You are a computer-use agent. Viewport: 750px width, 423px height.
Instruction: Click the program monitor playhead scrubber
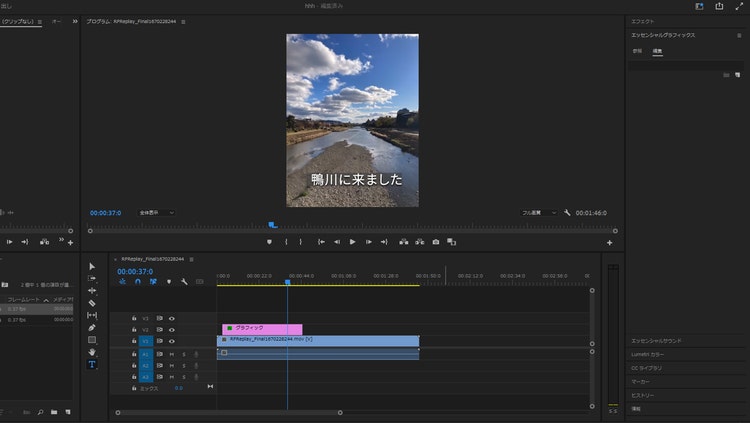click(272, 226)
